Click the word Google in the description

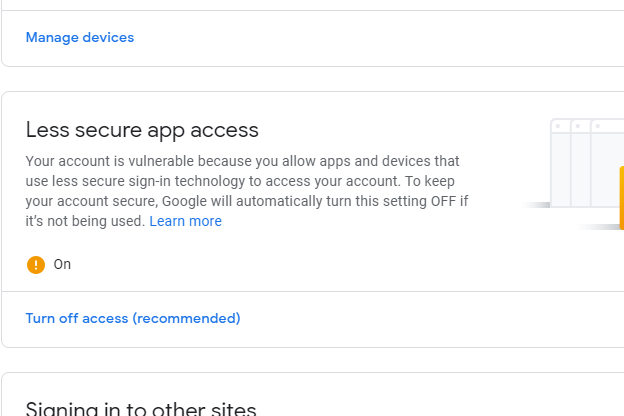point(184,201)
